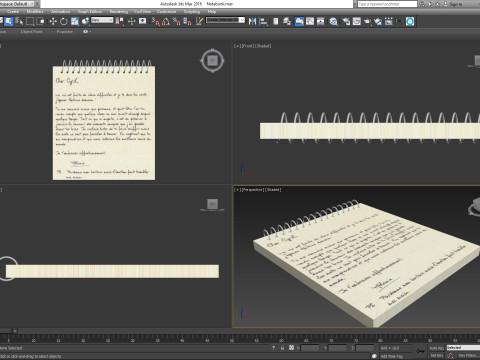480x360 pixels.
Task: Click Add Time Tag
Action: pos(392,356)
